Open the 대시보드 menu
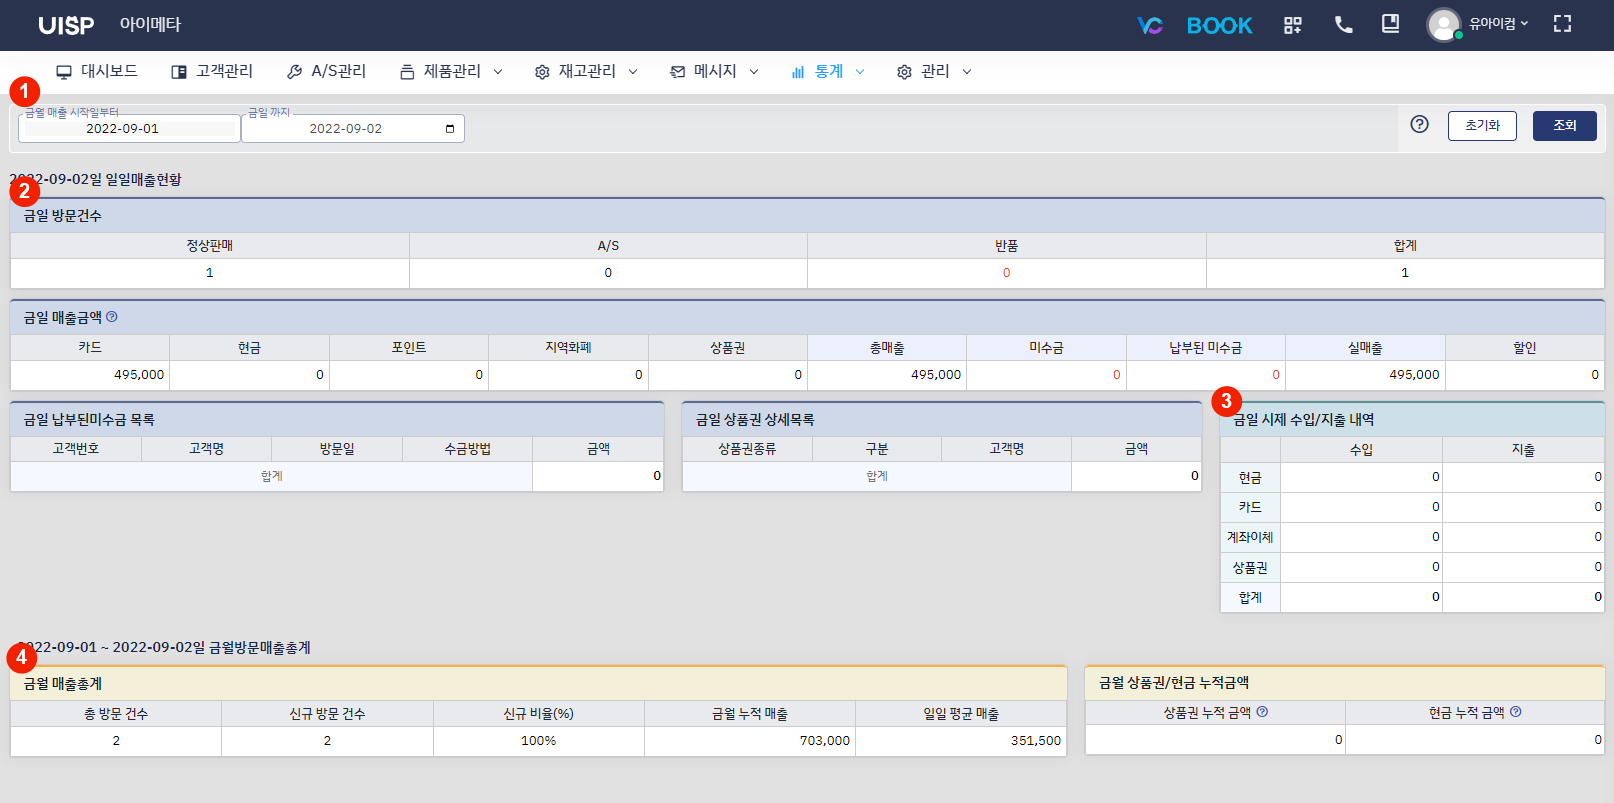 tap(97, 72)
